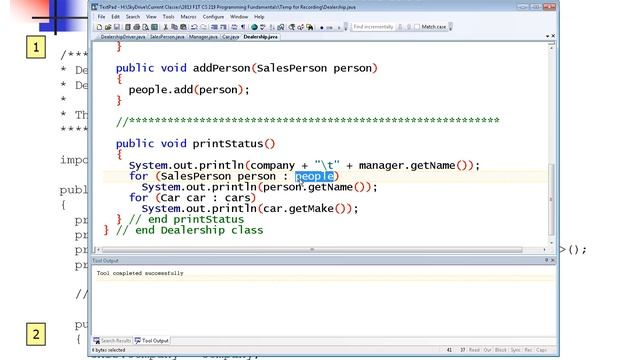Paste from clipboard with the Paste icon
Viewport: 640px width, 360px height.
coord(183,27)
